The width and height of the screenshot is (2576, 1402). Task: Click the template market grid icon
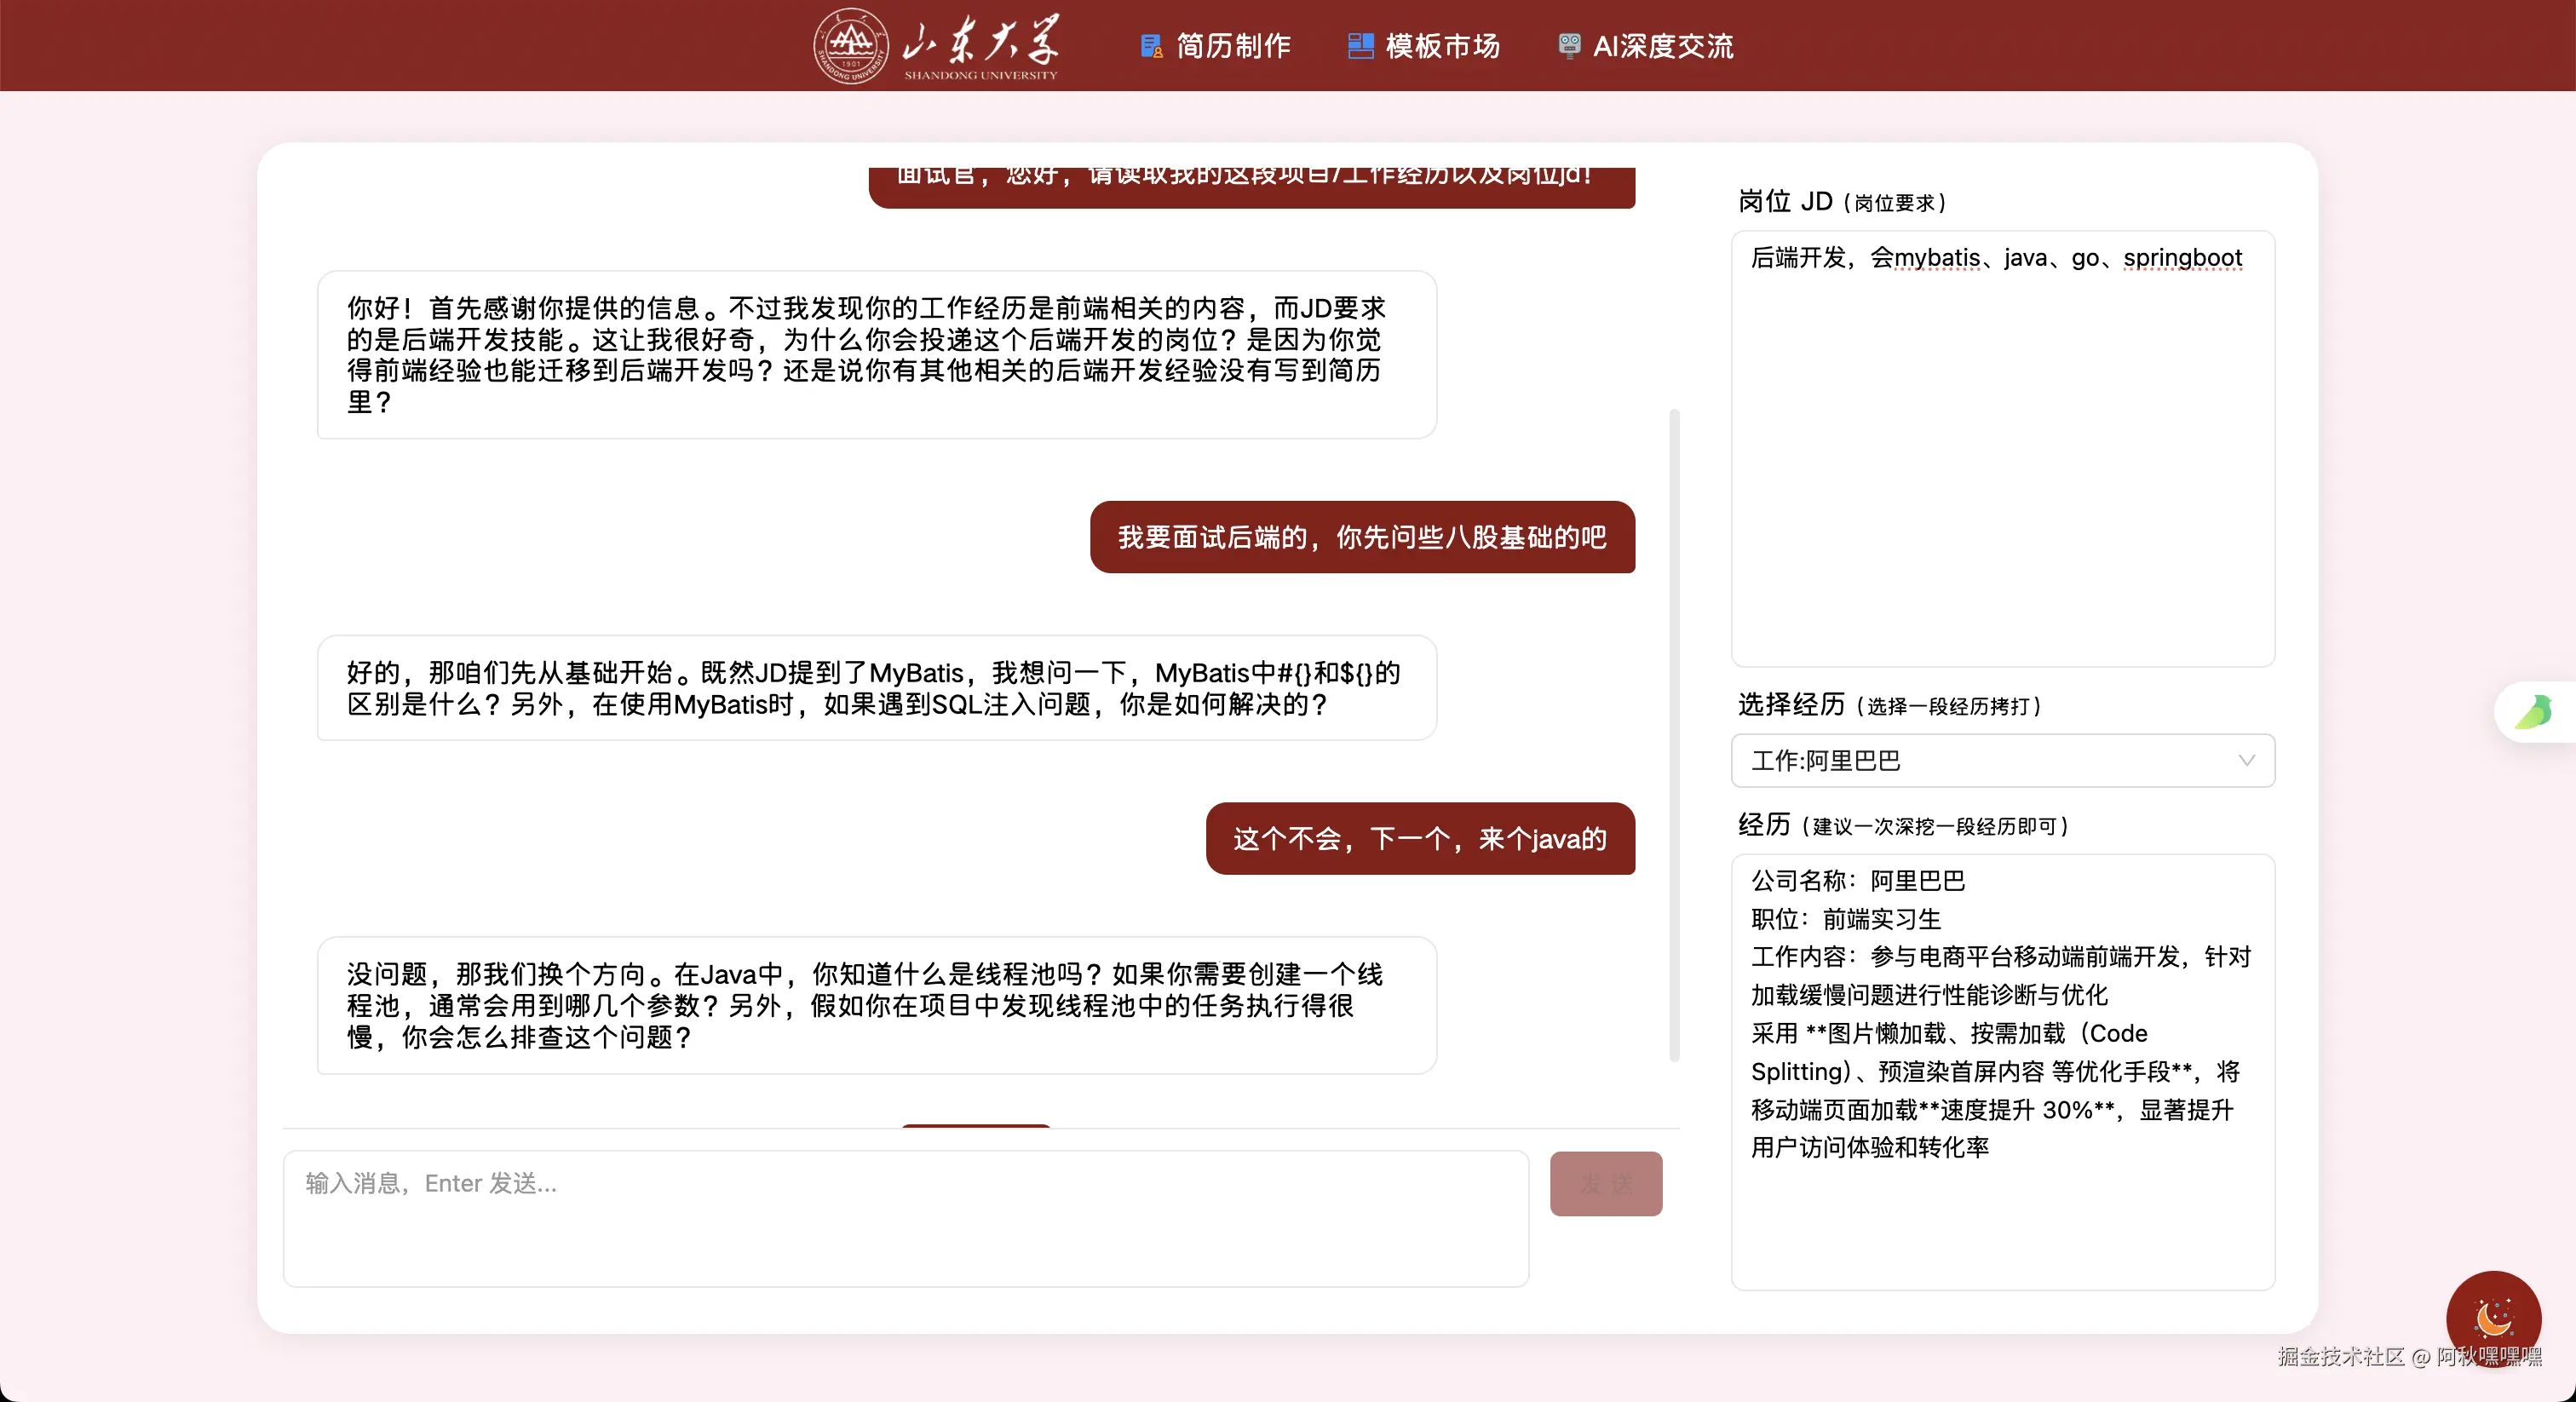click(x=1360, y=46)
